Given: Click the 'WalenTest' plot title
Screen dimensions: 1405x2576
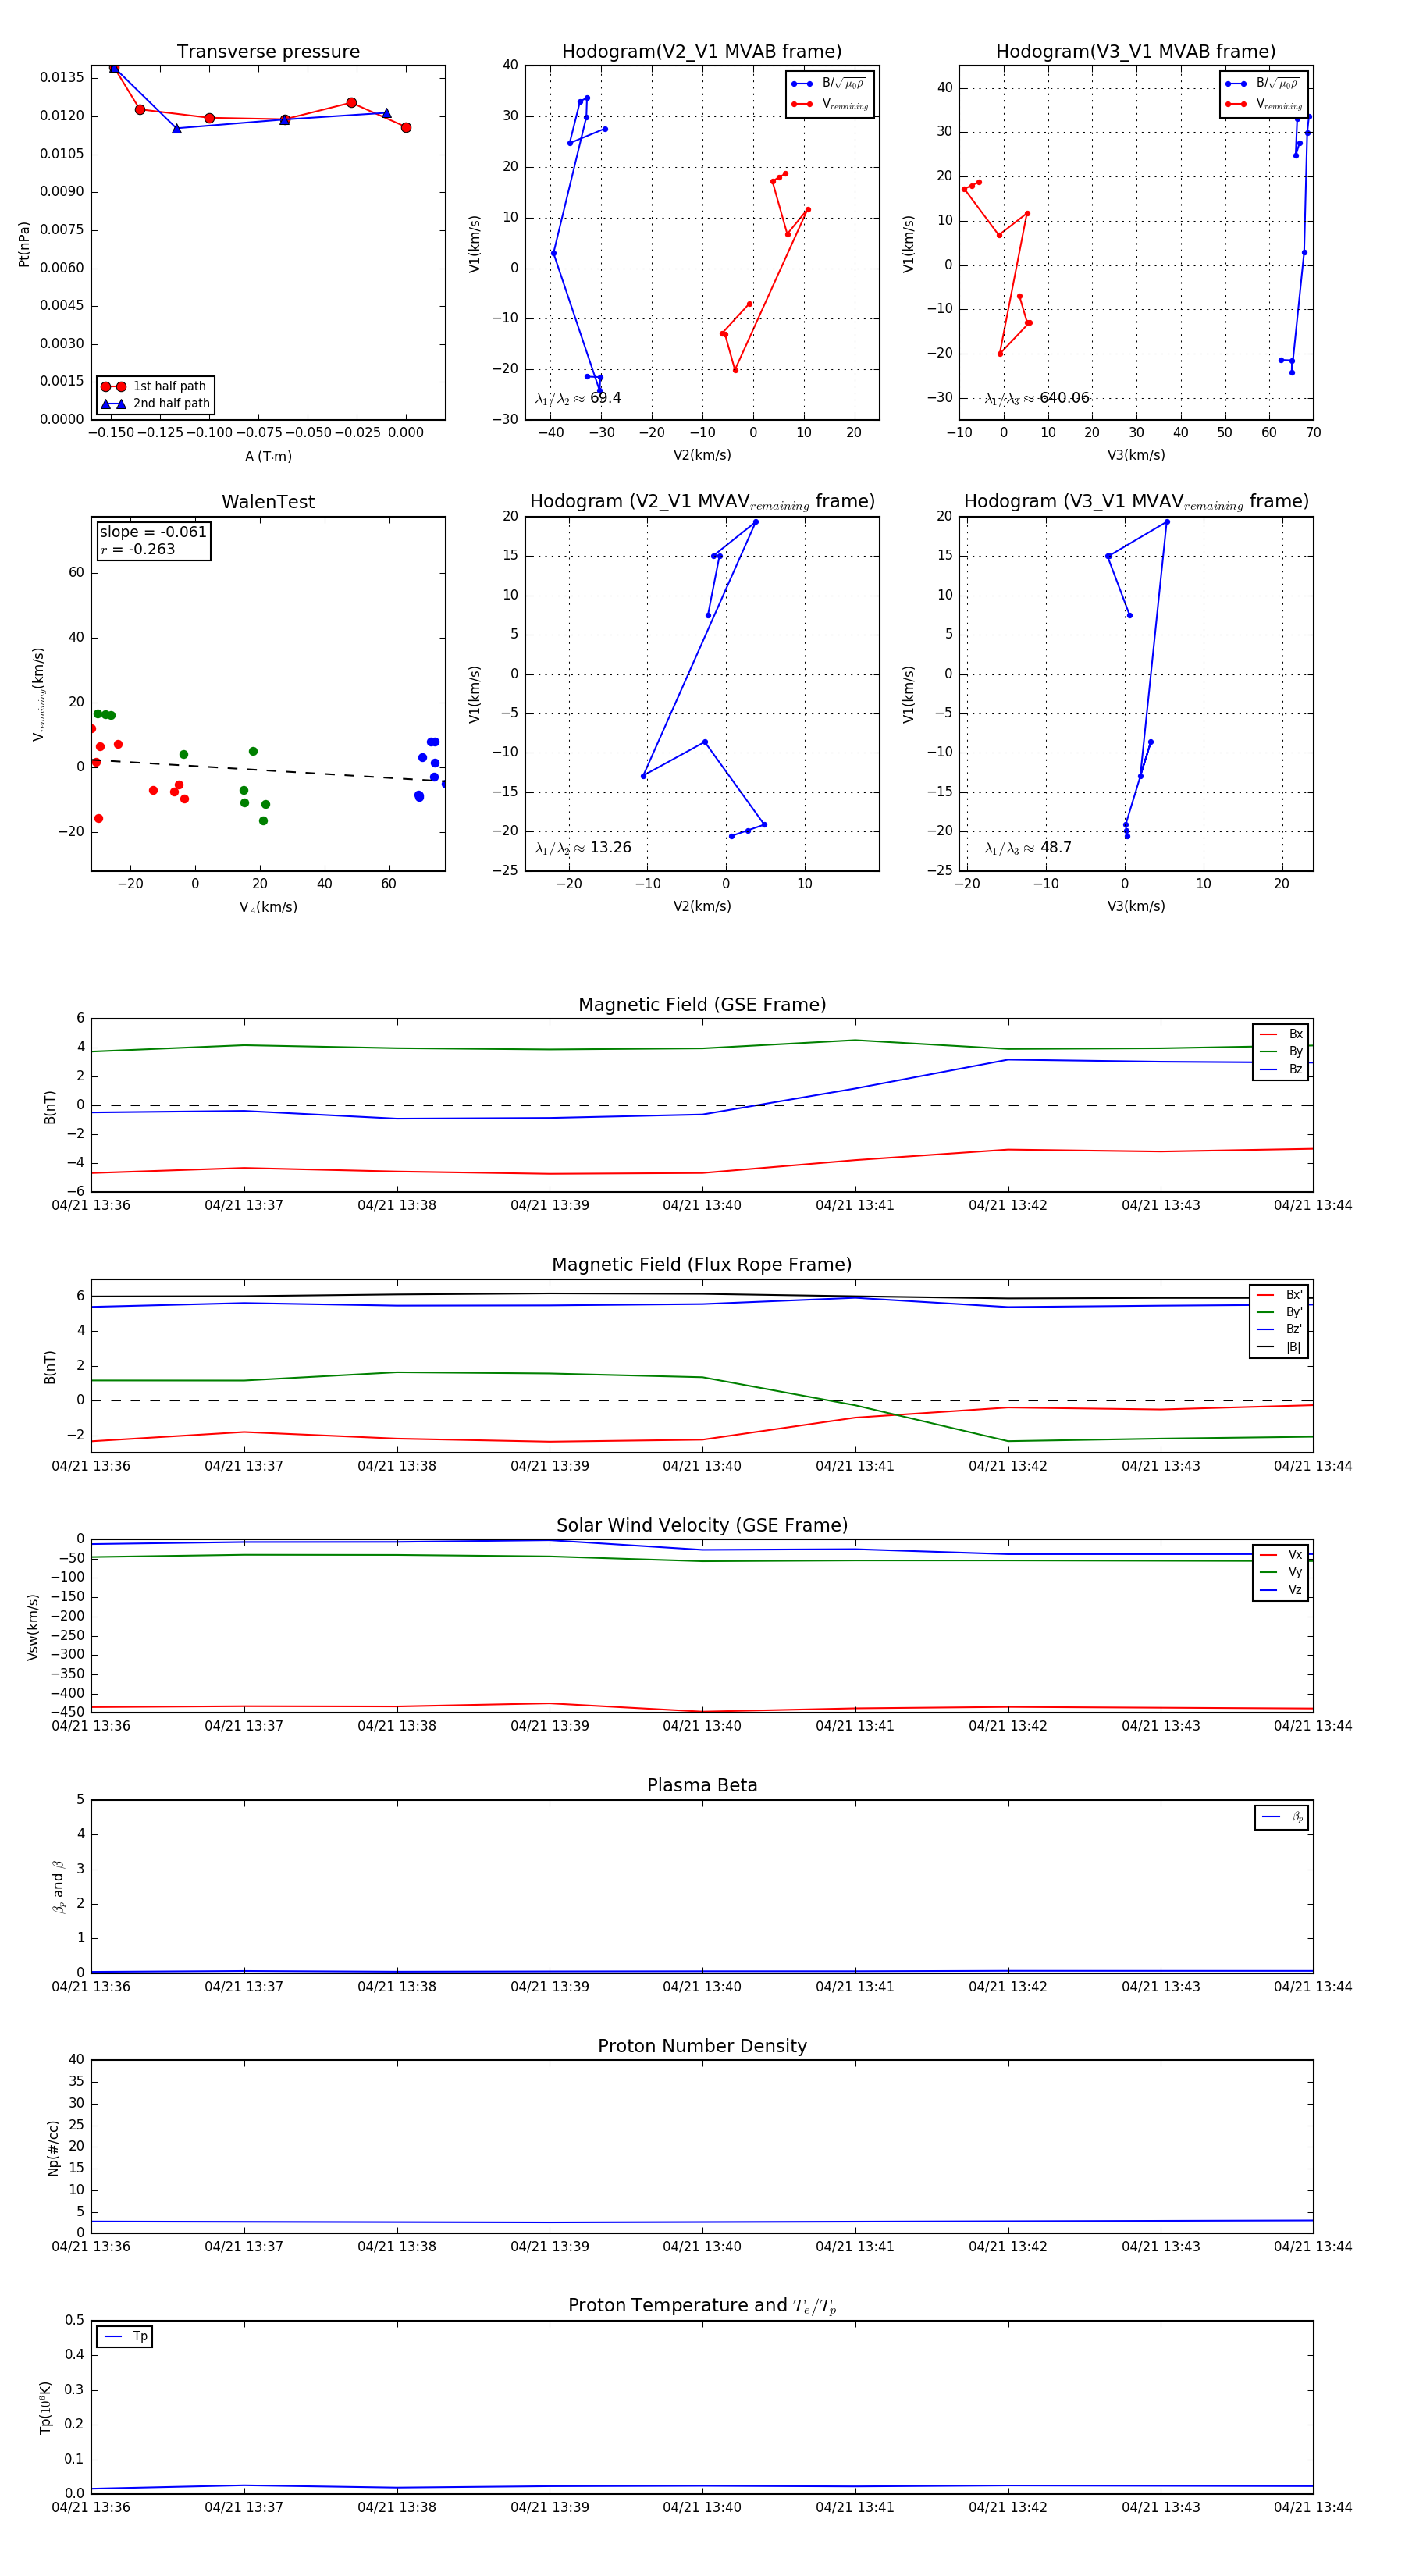Looking at the screenshot, I should pyautogui.click(x=268, y=502).
